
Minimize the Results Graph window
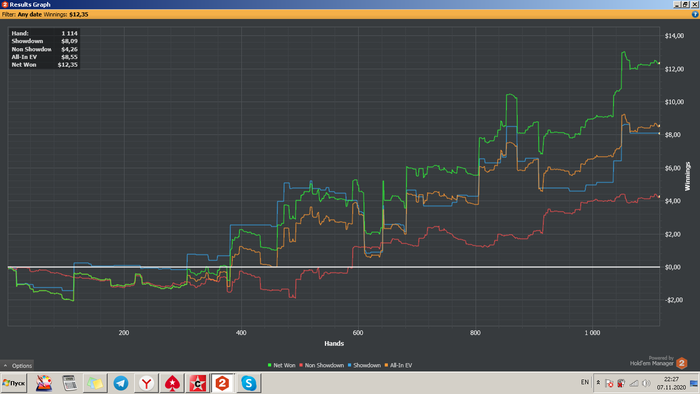677,4
